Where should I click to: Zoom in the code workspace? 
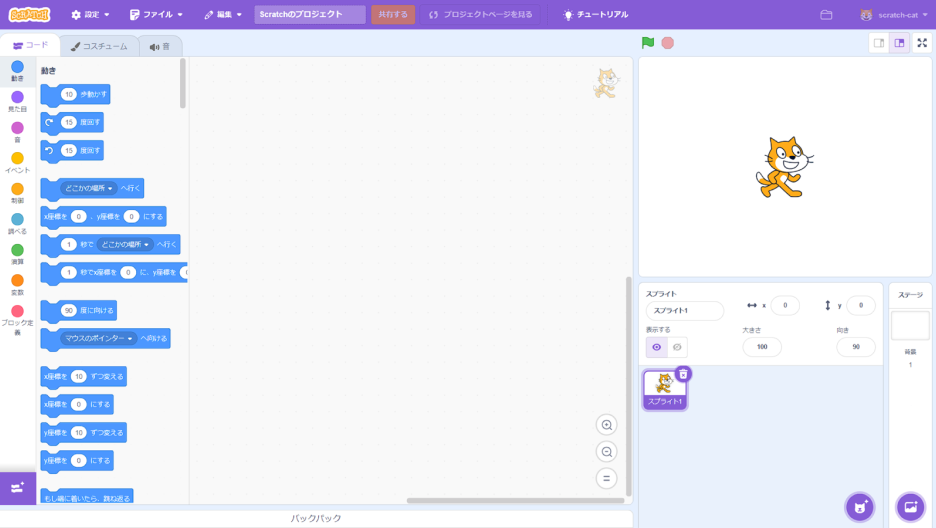click(x=606, y=425)
